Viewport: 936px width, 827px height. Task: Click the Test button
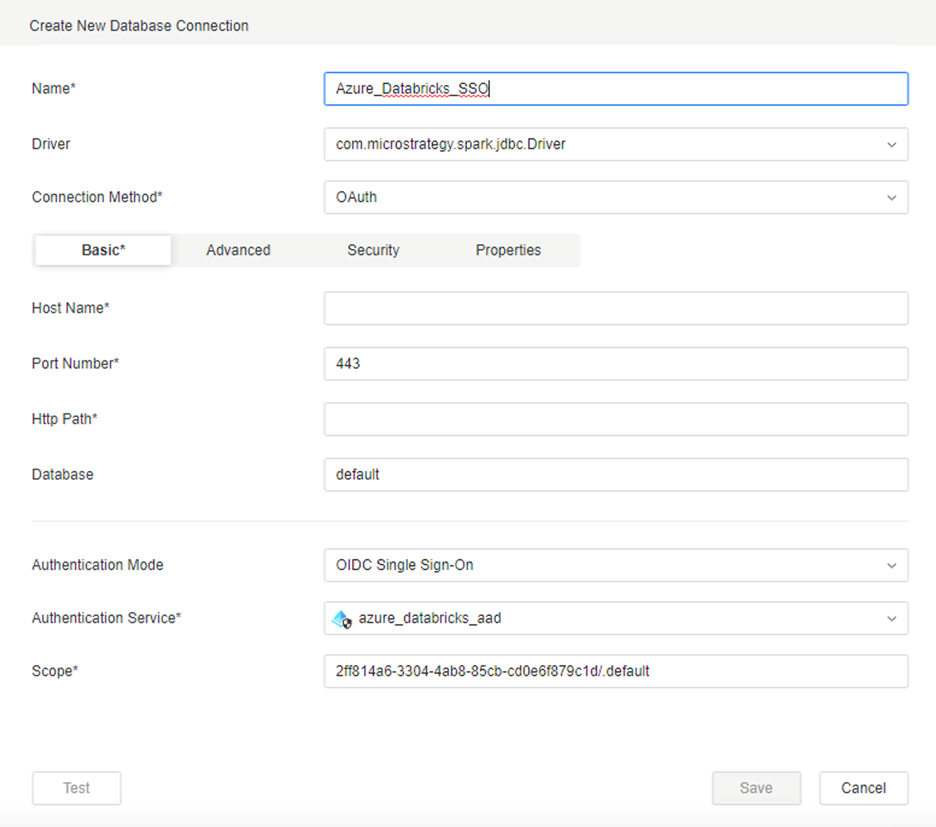click(77, 788)
